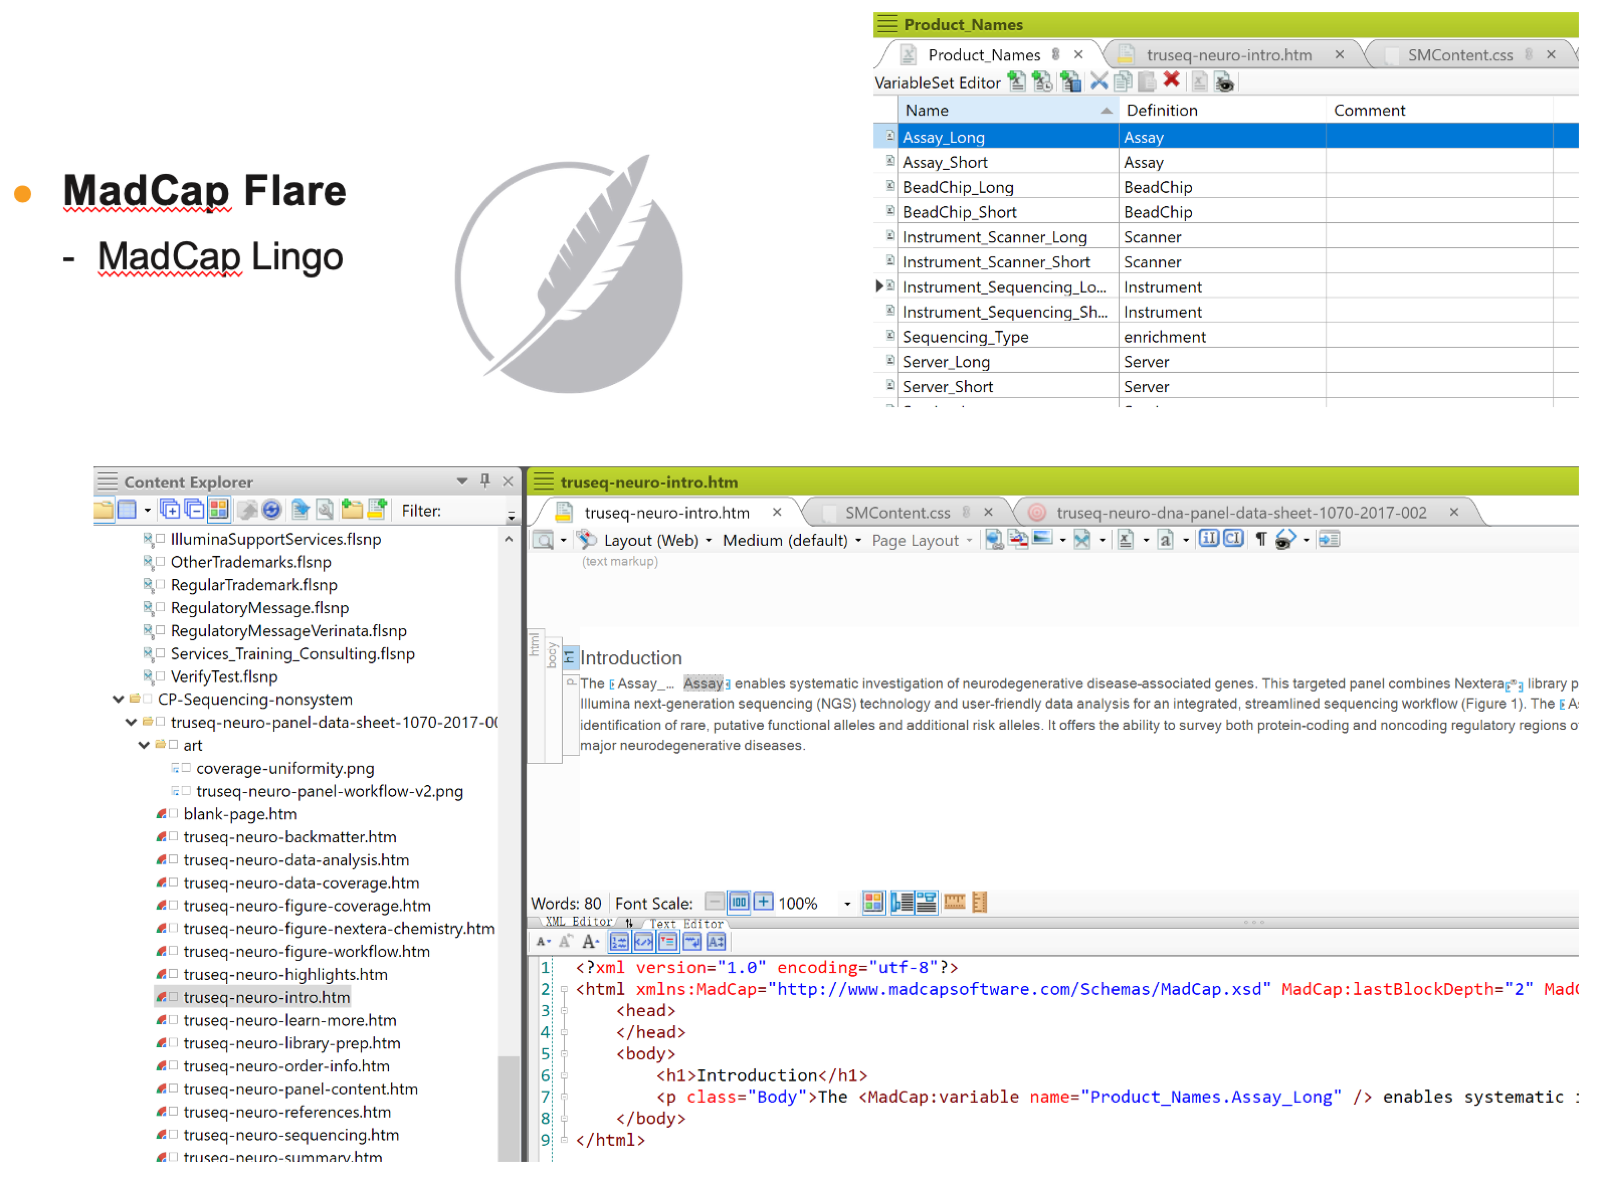Click the insert image icon in editor toolbar
1600x1178 pixels.
(1043, 539)
